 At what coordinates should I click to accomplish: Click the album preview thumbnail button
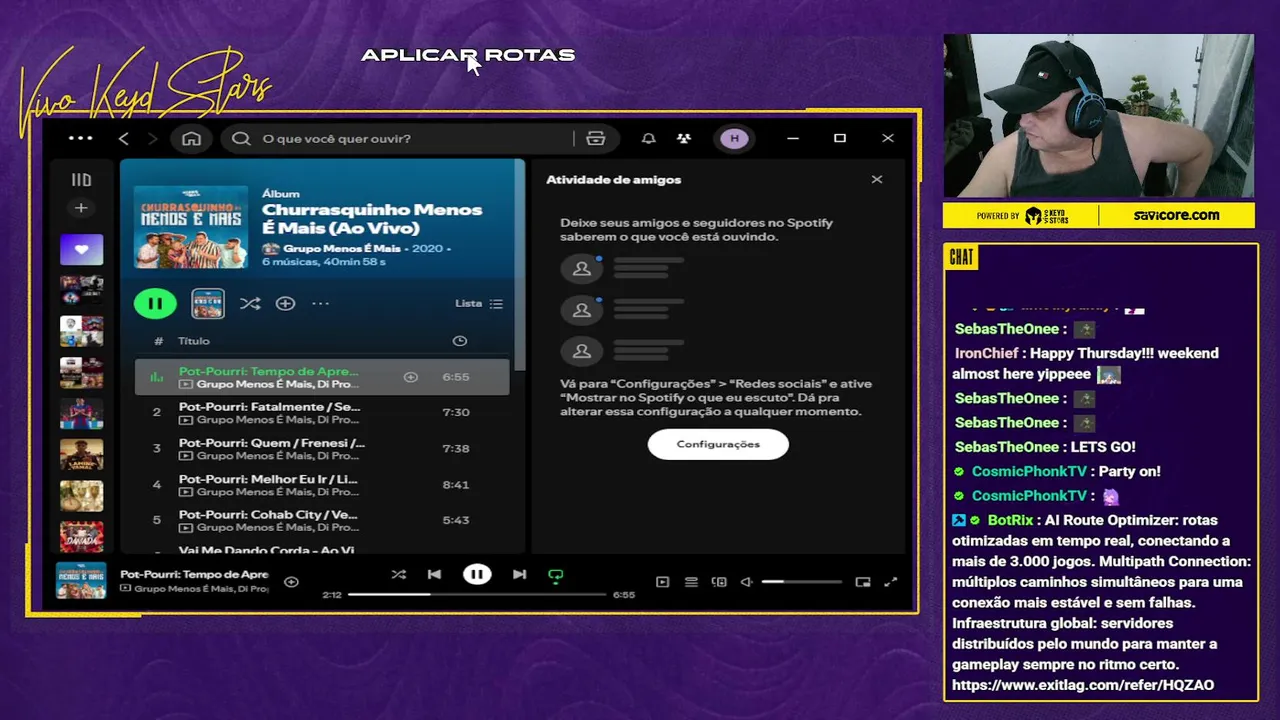[208, 303]
